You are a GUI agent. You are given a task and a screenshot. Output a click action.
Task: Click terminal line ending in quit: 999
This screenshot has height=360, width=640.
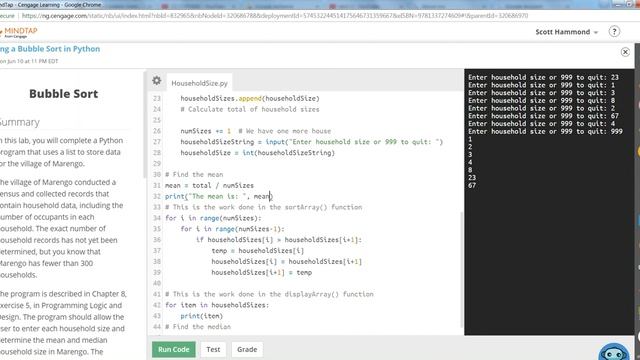(x=545, y=131)
